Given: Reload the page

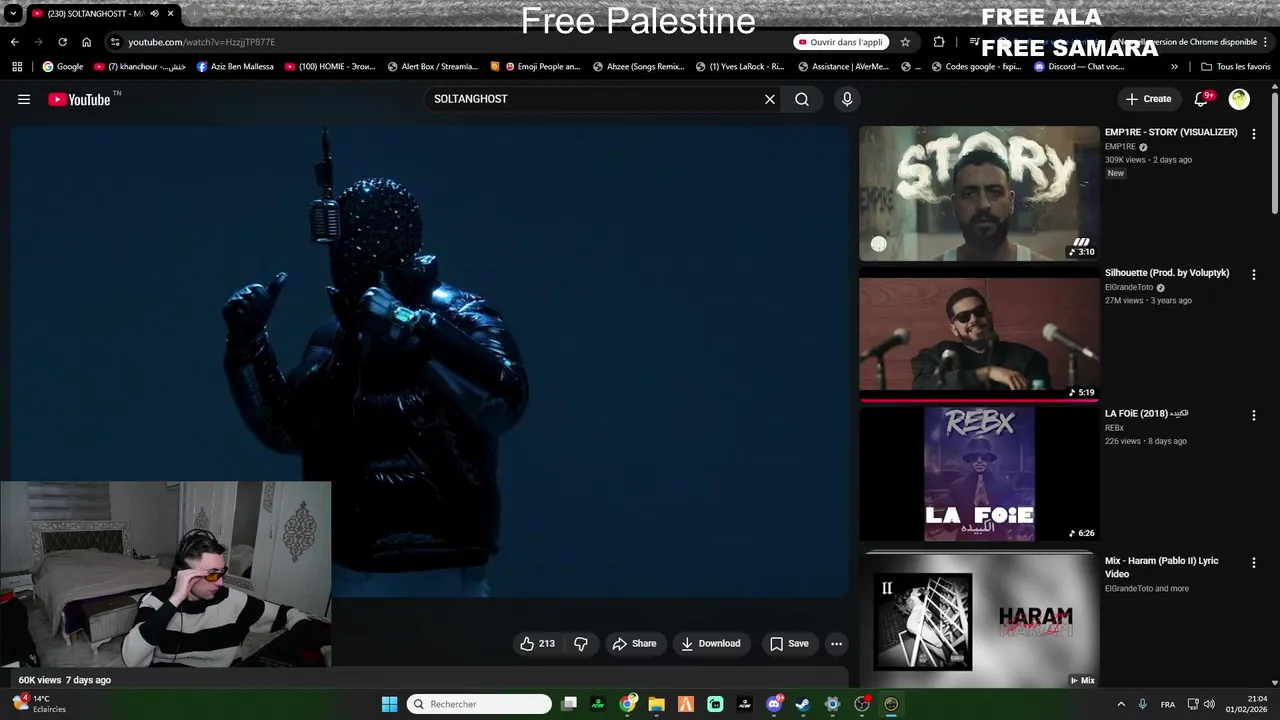Looking at the screenshot, I should 62,42.
